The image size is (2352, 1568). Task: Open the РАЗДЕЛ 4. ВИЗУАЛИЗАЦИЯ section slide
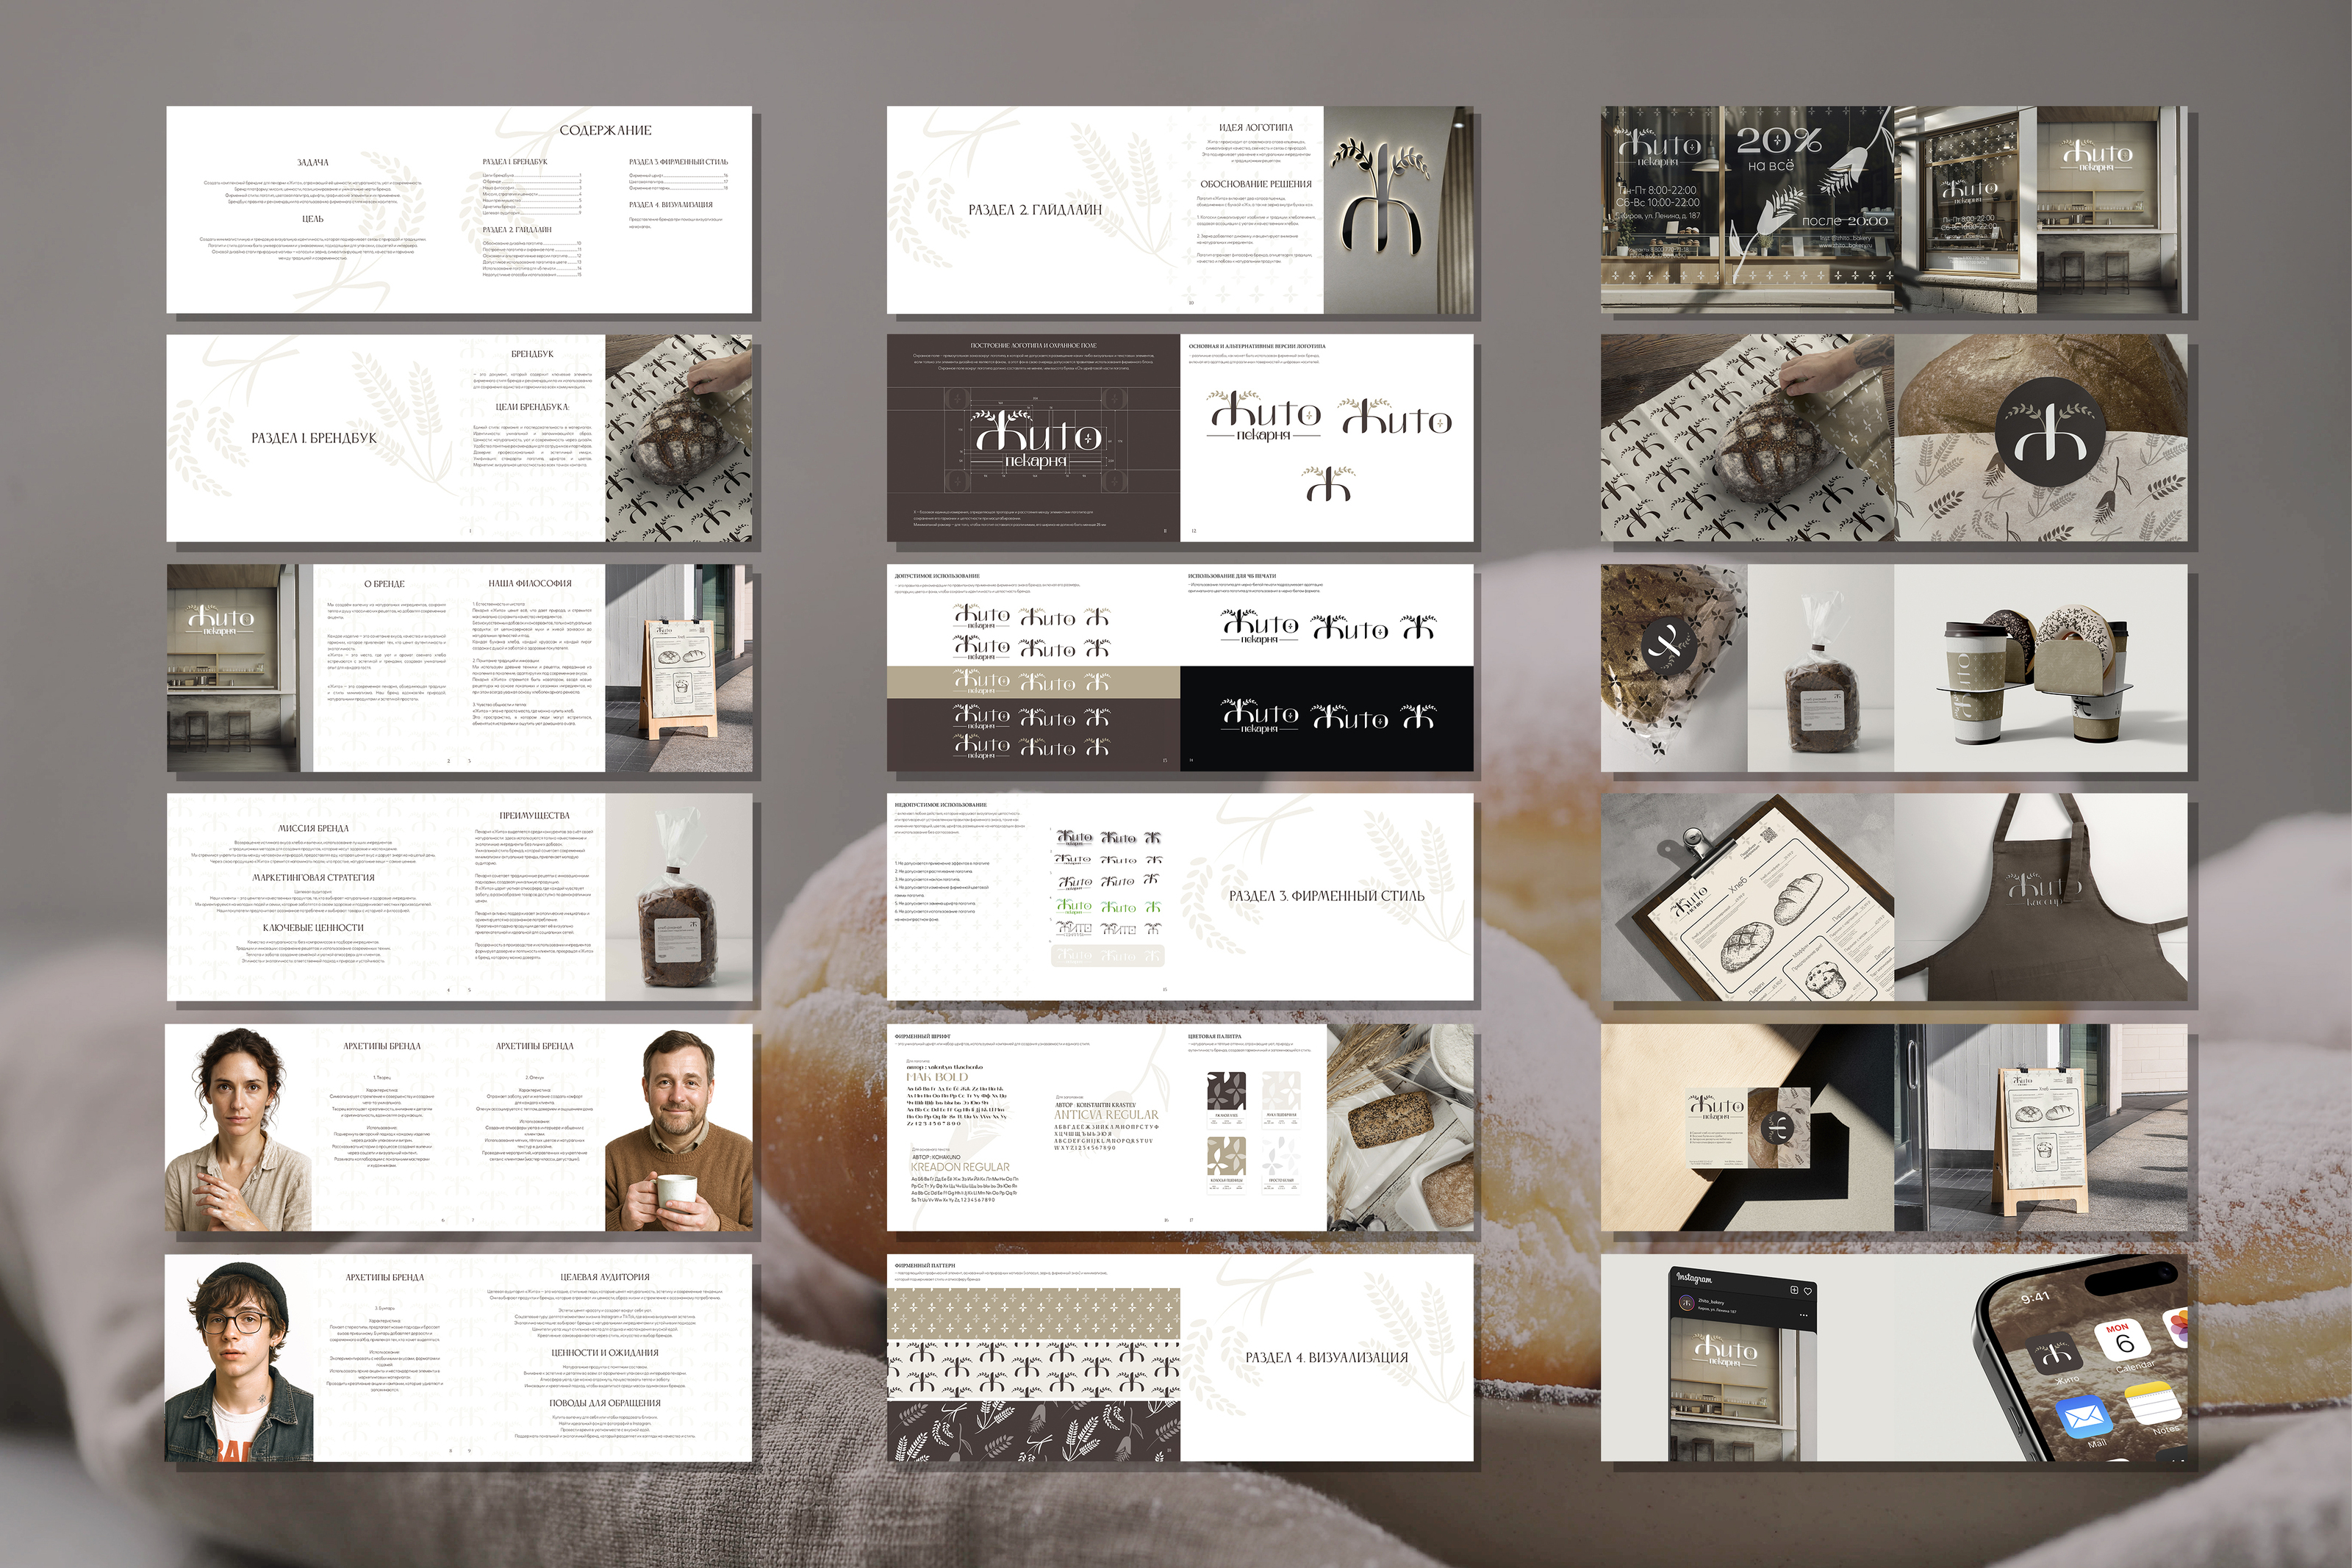(x=1326, y=1357)
